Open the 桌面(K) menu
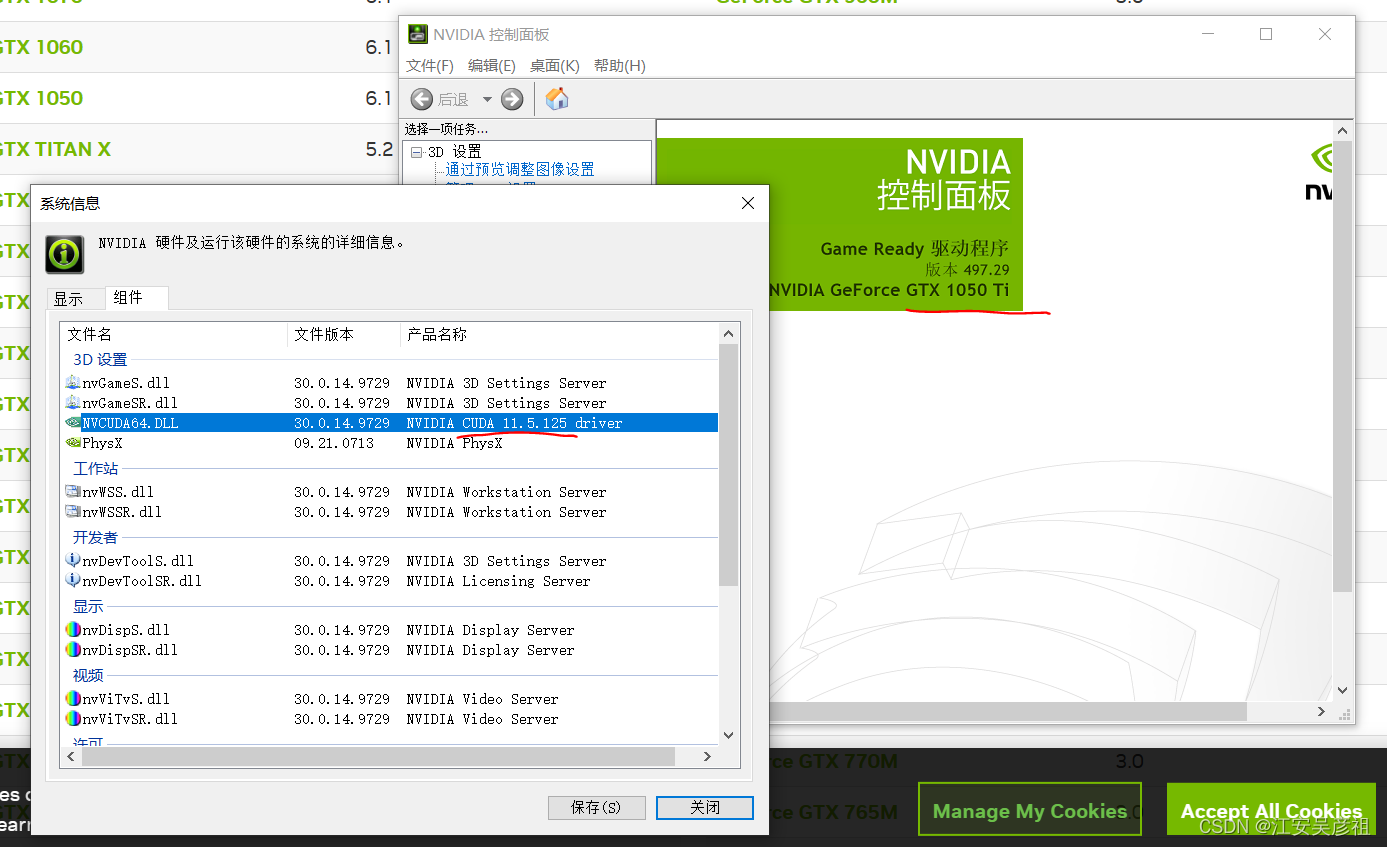The image size is (1387, 847). click(x=555, y=66)
